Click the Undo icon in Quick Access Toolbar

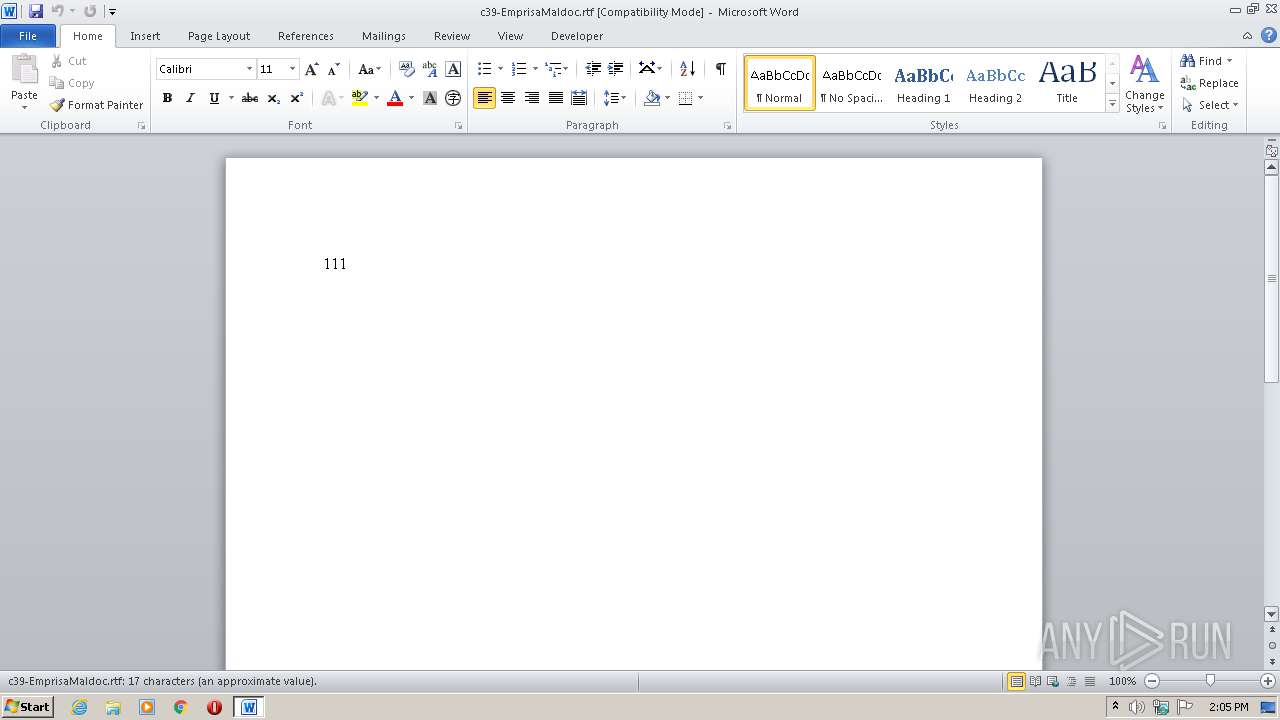(x=57, y=11)
